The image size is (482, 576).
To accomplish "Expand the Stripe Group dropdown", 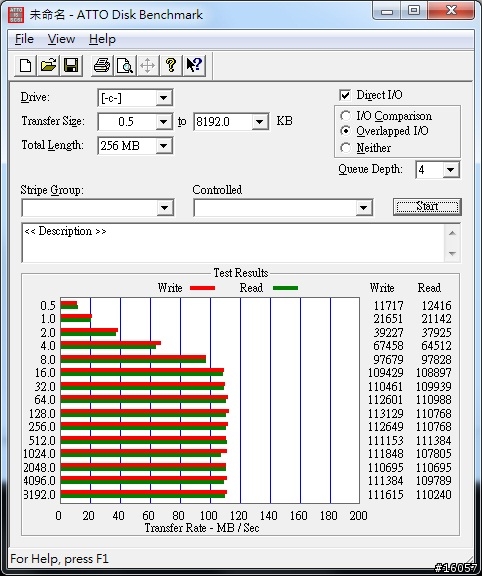I will tap(165, 208).
